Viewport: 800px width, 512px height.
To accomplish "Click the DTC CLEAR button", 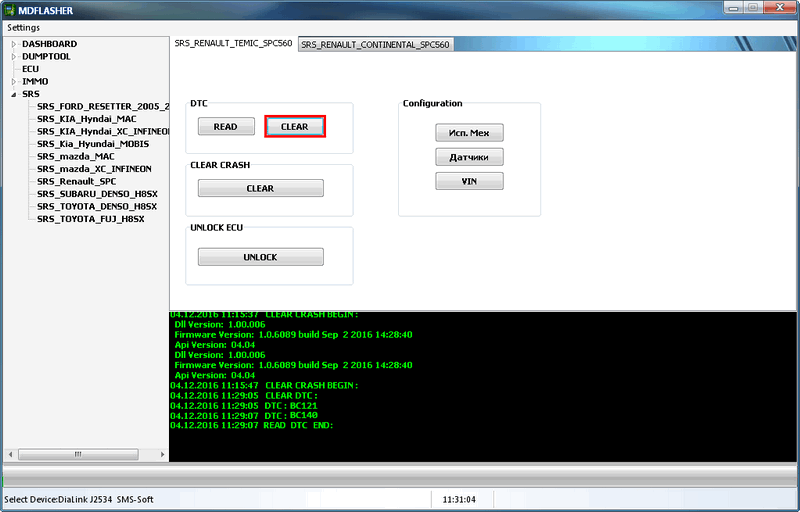I will tap(295, 126).
